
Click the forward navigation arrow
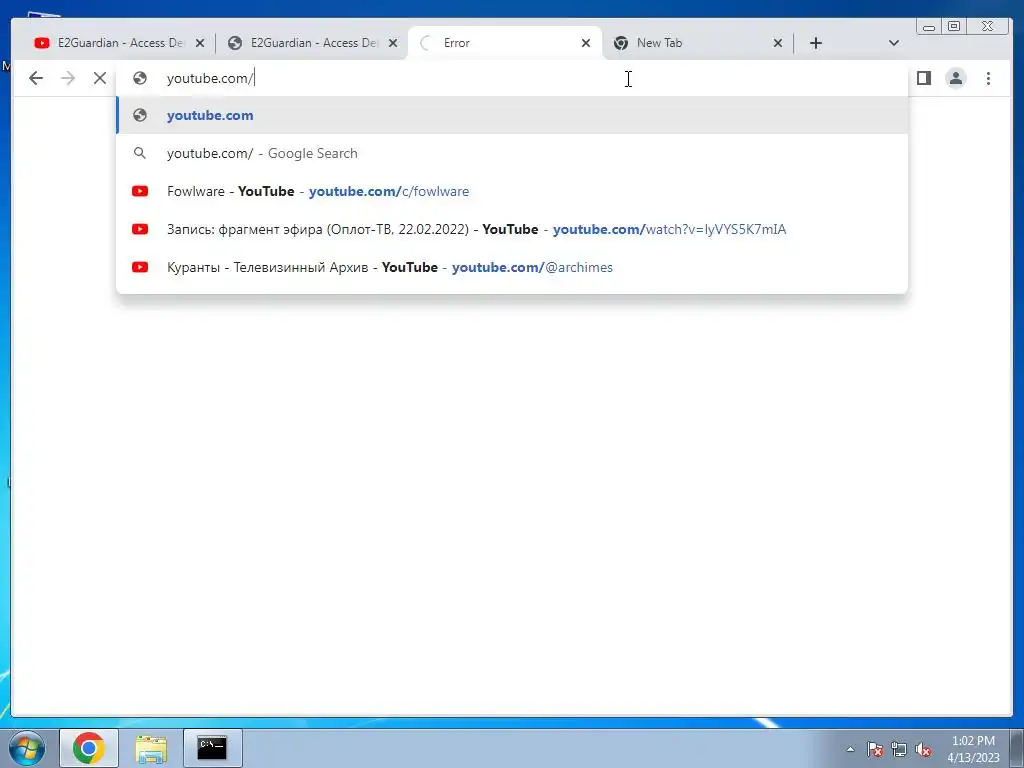click(68, 78)
